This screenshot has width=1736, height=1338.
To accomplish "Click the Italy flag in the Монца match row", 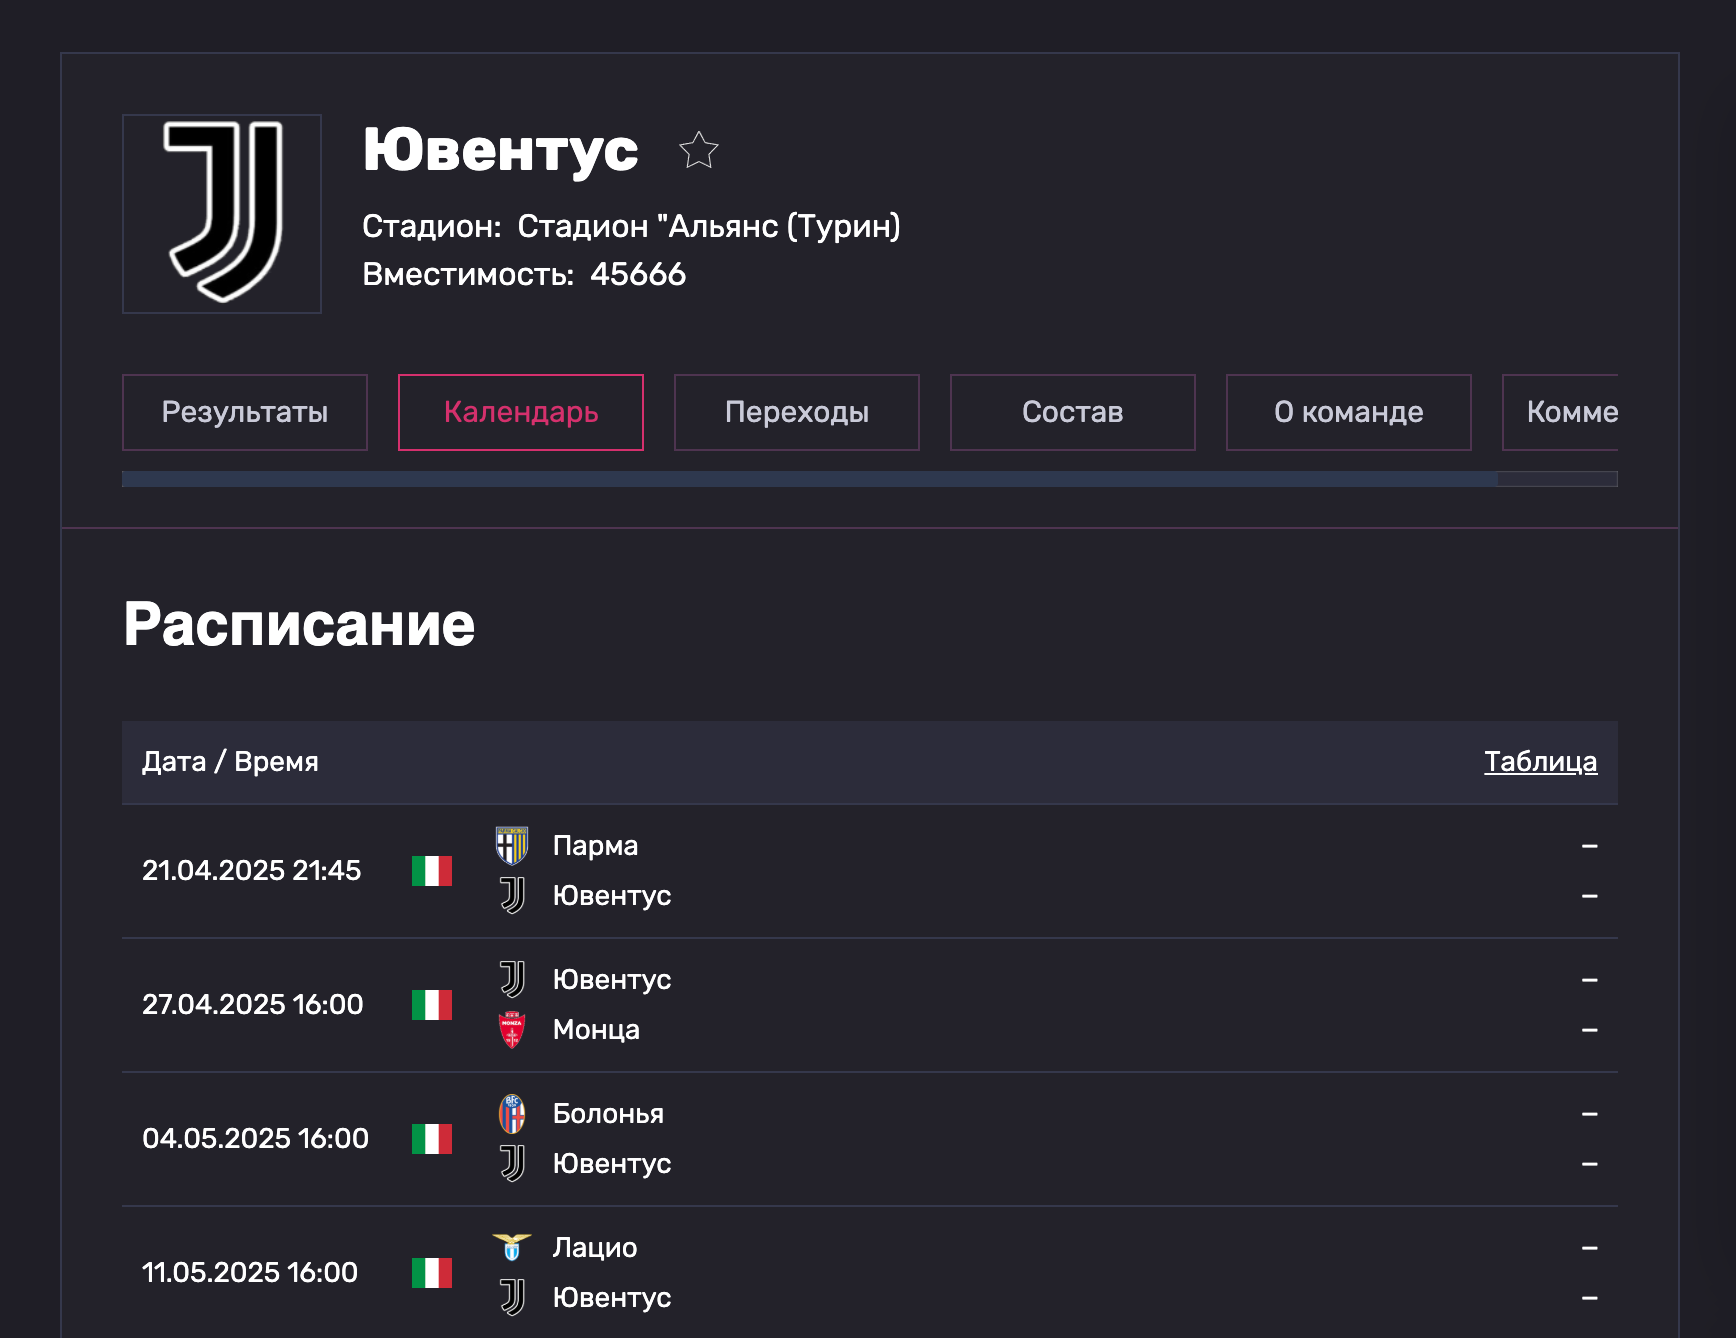I will pyautogui.click(x=432, y=1005).
